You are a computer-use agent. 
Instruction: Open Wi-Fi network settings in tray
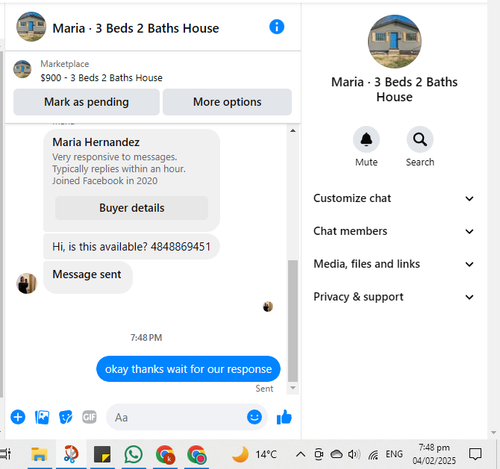click(x=373, y=454)
